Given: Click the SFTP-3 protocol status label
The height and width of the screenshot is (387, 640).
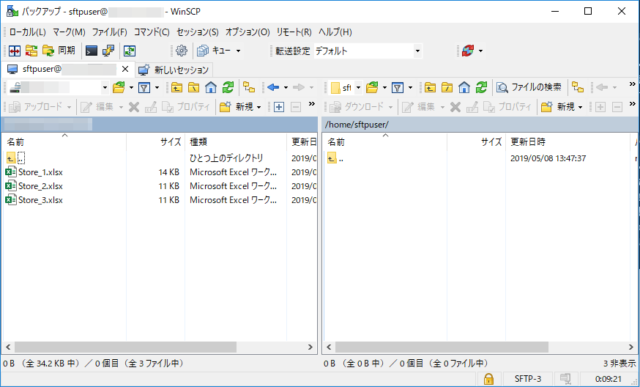Looking at the screenshot, I should point(528,379).
